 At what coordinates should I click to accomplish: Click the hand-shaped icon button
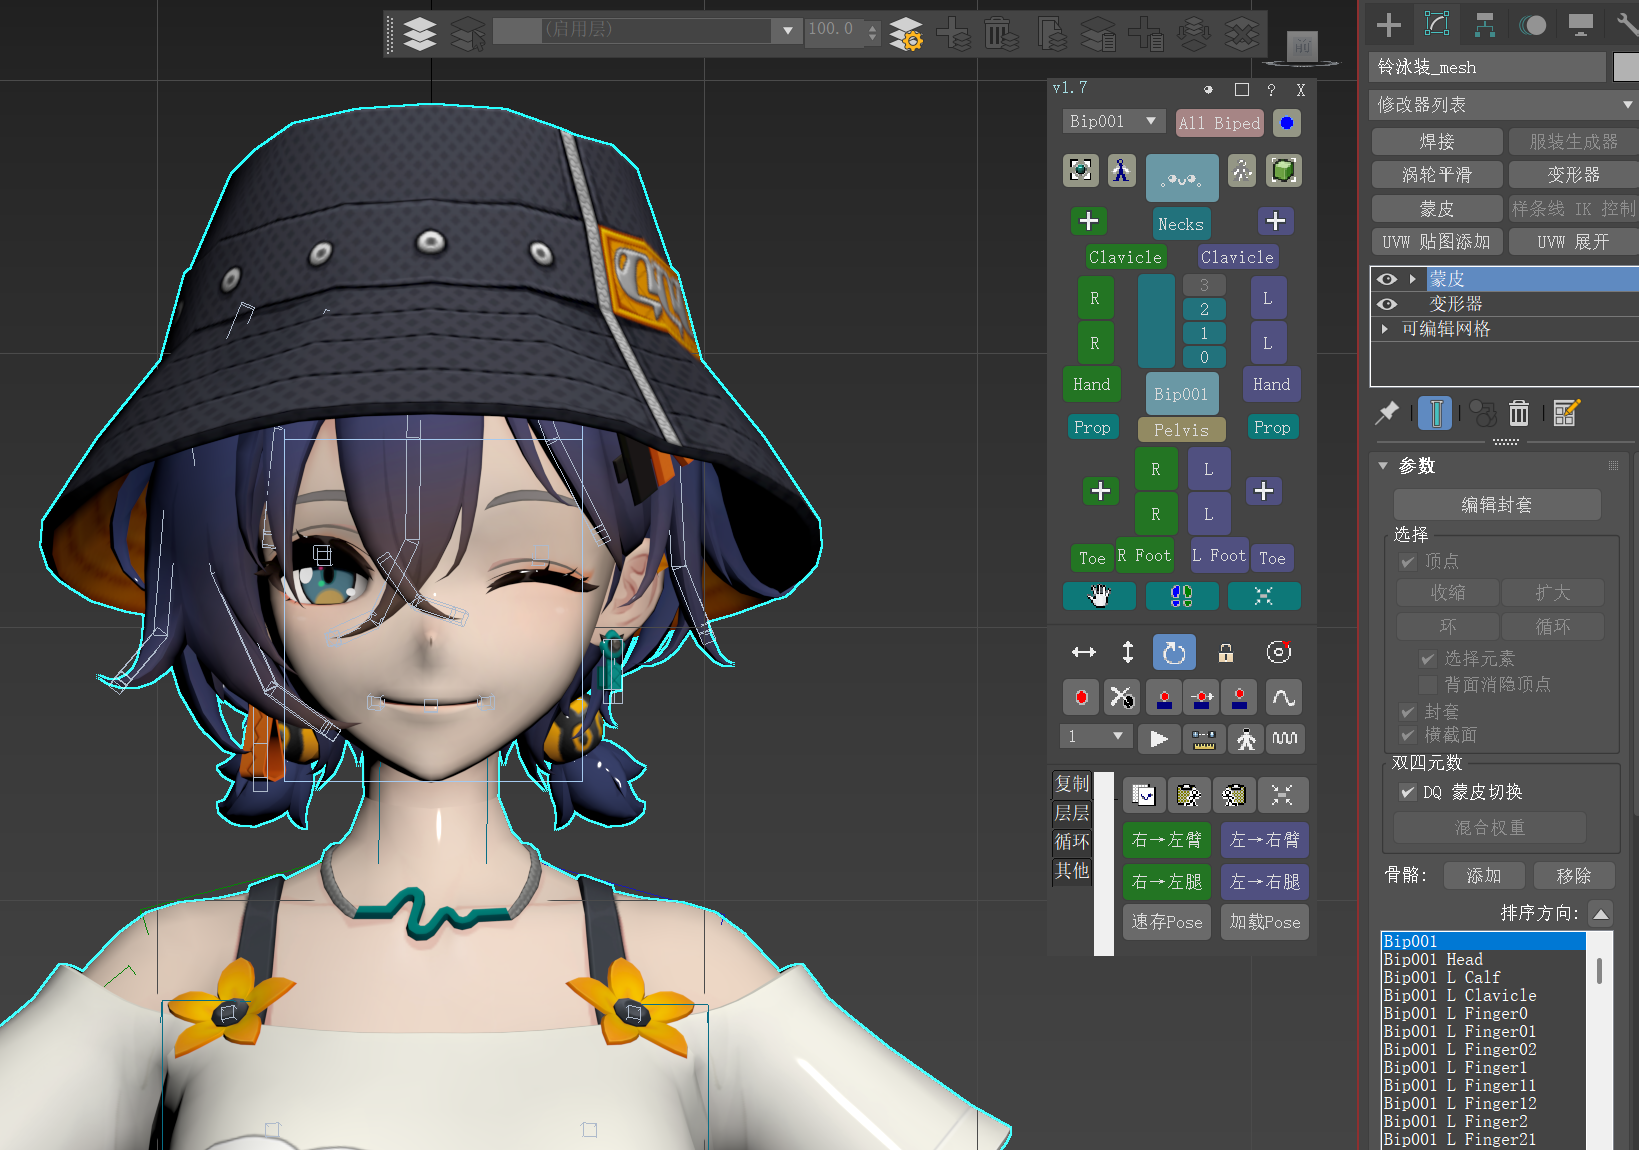(x=1099, y=596)
